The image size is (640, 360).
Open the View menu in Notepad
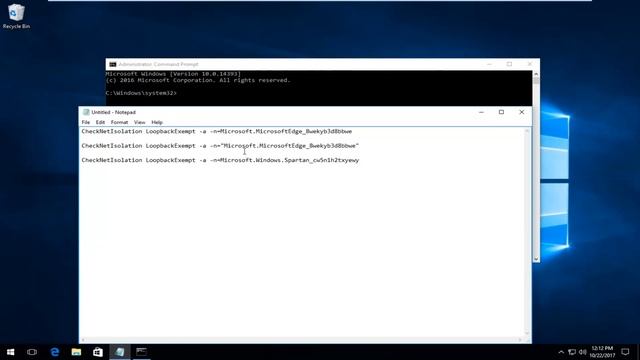(x=140, y=122)
